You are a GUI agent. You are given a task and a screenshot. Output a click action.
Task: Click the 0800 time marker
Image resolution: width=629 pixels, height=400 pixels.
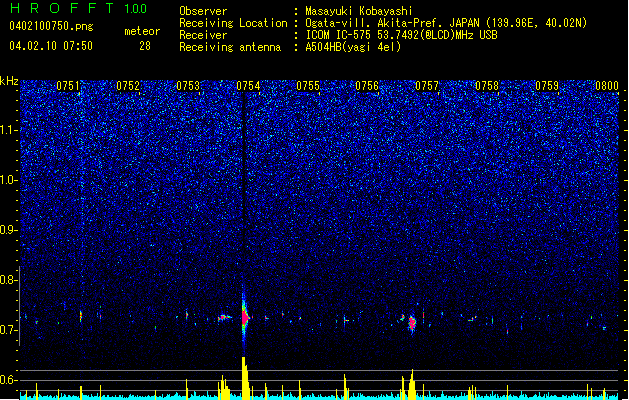[x=607, y=86]
